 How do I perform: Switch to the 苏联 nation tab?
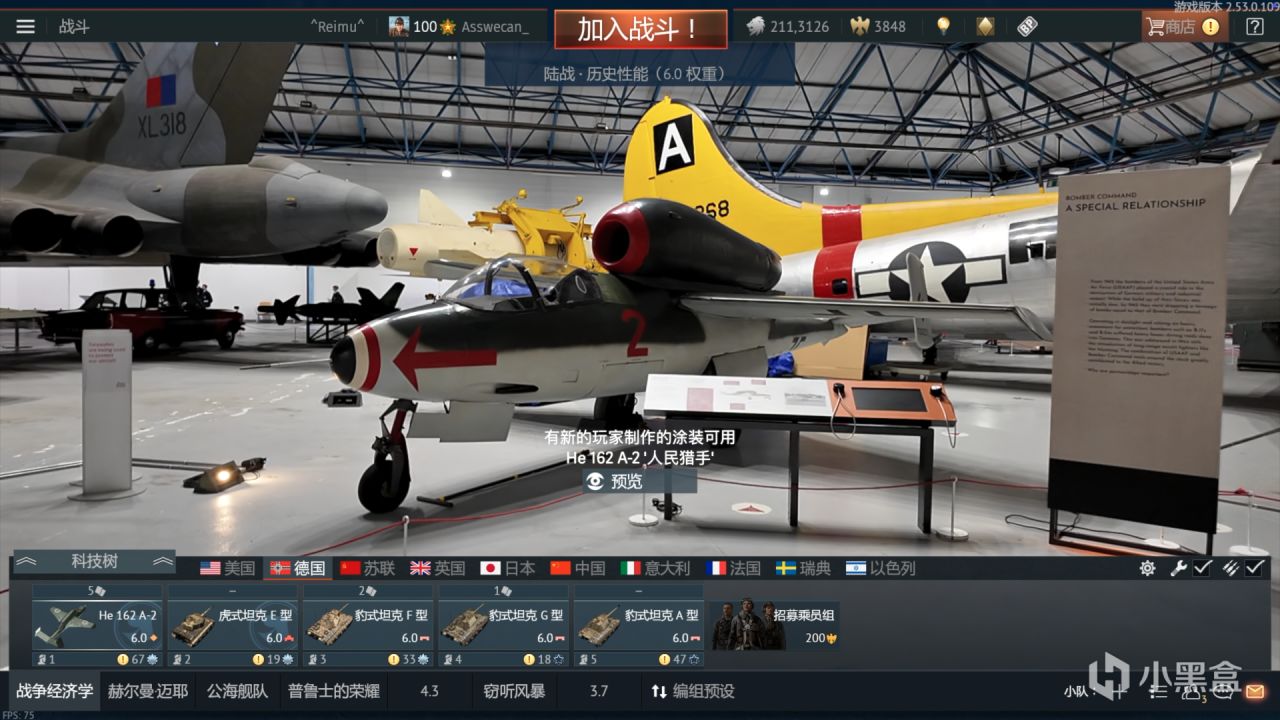(x=367, y=568)
